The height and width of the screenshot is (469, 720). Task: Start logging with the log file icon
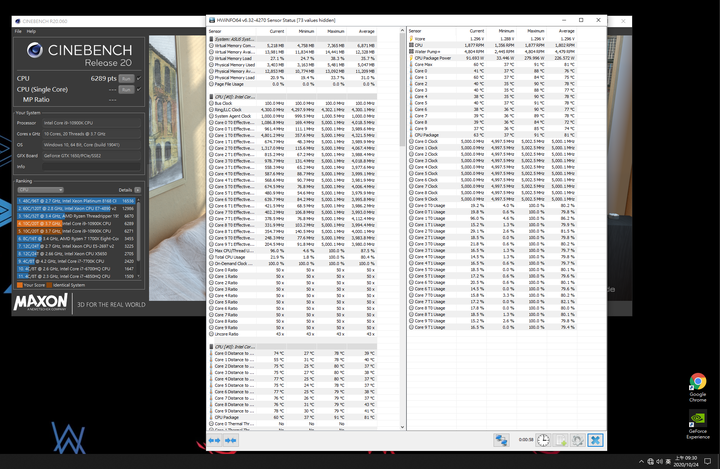point(561,440)
